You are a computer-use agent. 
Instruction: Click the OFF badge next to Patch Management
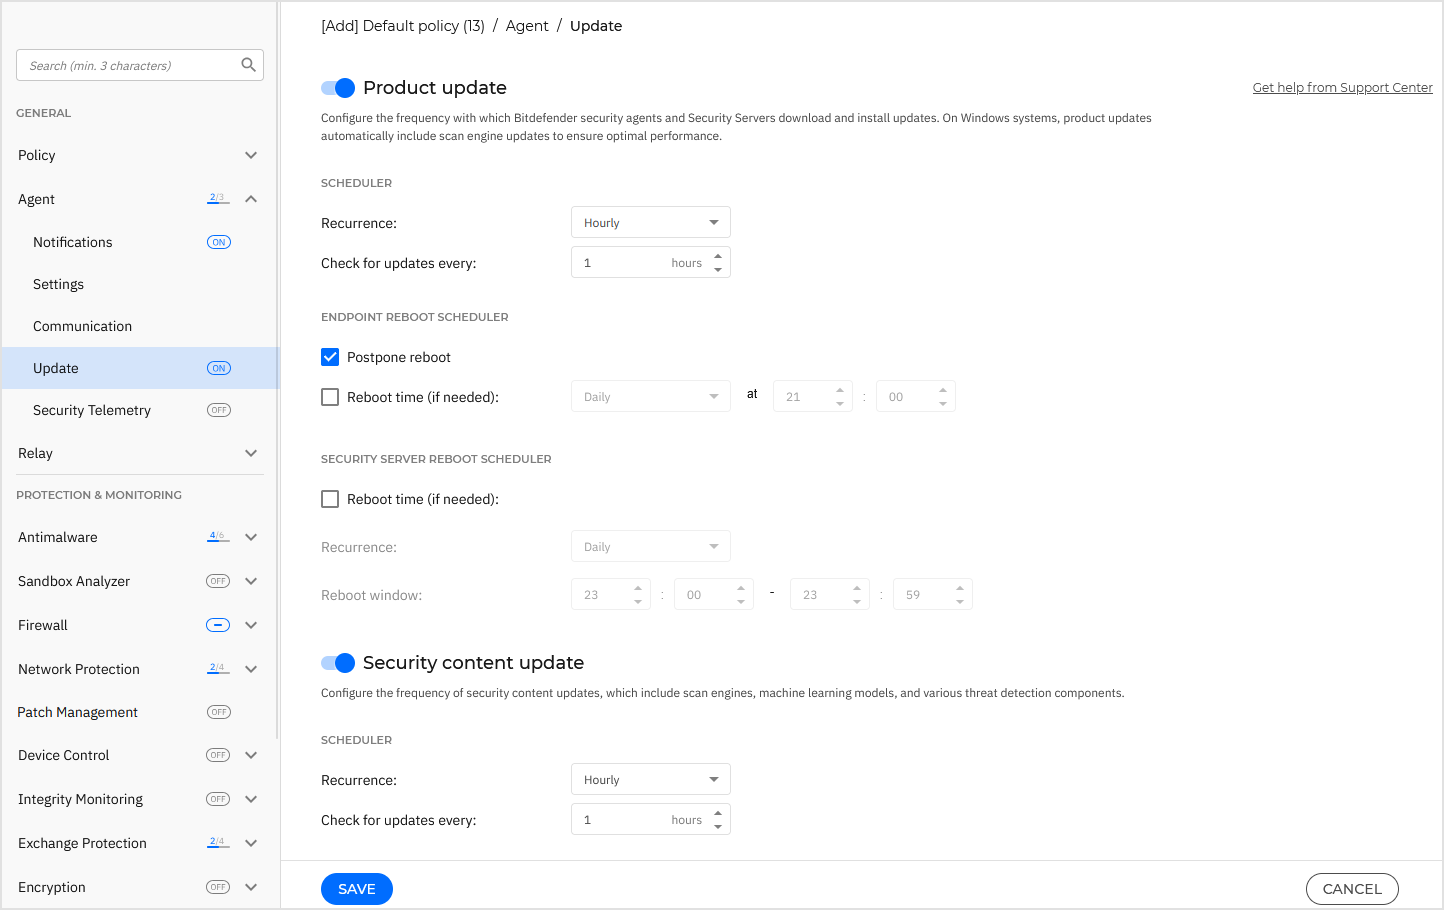pos(217,711)
